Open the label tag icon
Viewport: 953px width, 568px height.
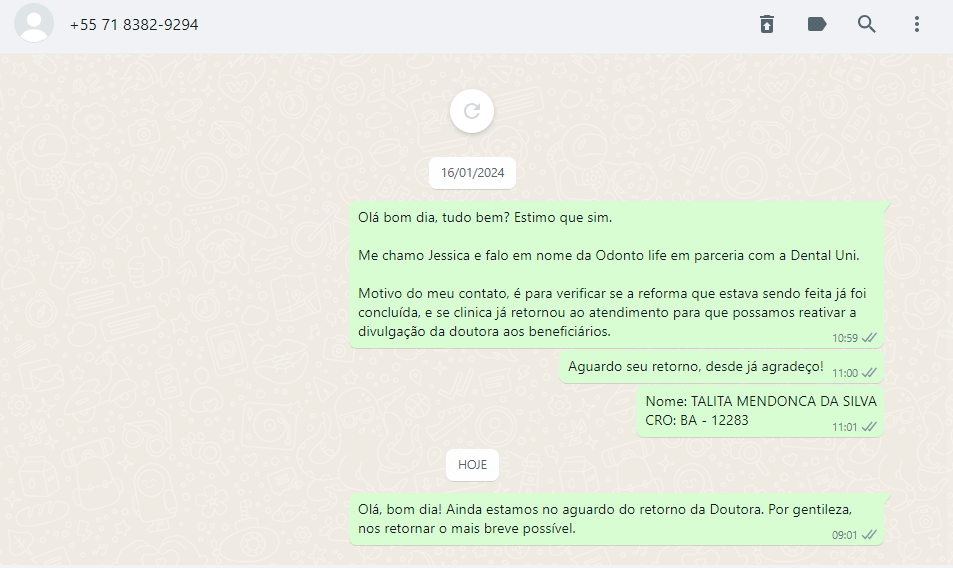[816, 24]
